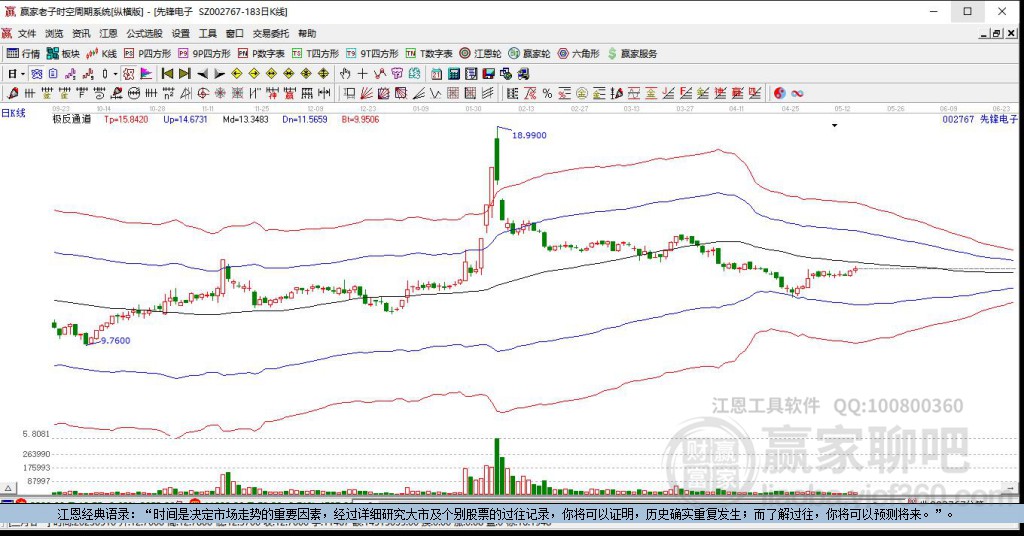Click the 板块 toolbar button
The image size is (1024, 536).
[x=63, y=54]
